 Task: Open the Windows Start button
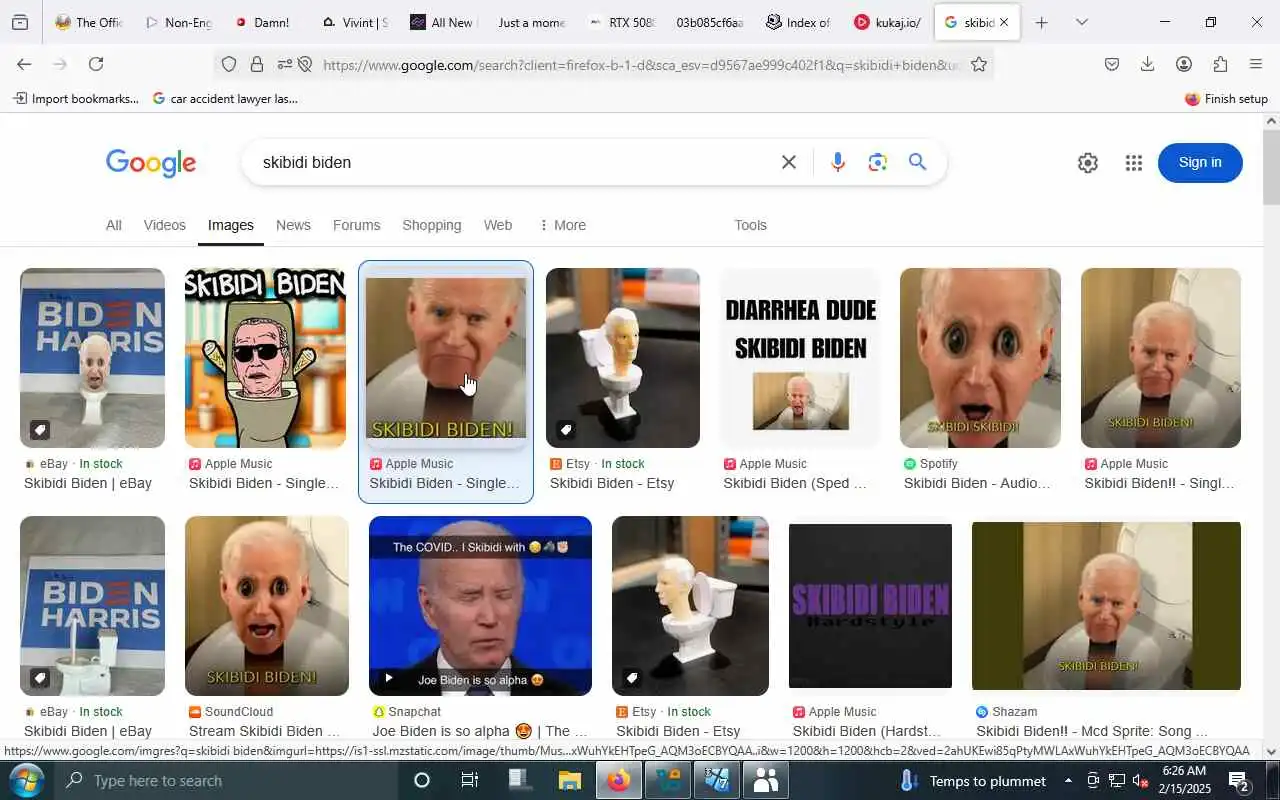point(25,780)
